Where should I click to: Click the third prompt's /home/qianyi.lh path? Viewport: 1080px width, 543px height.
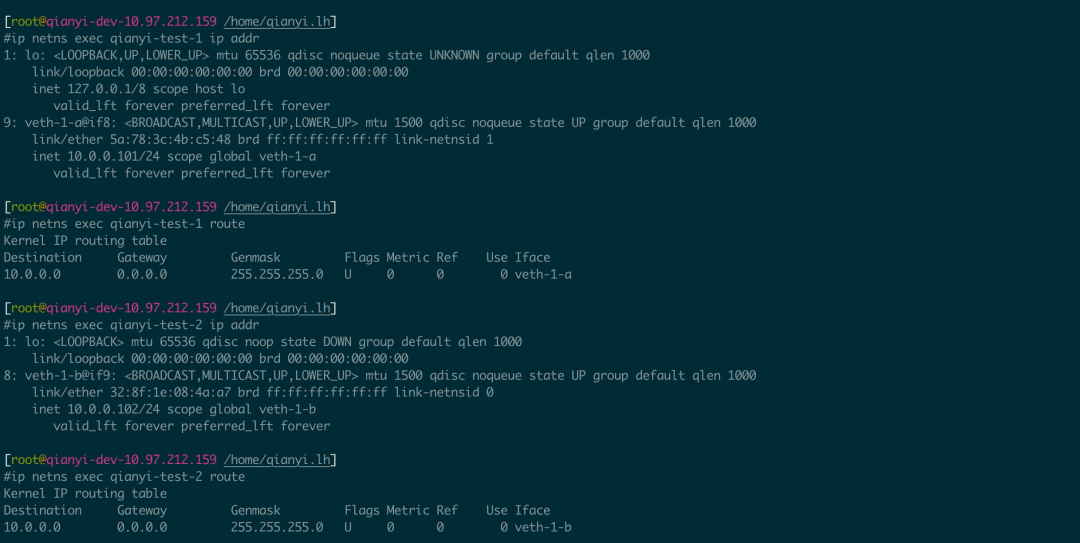[x=277, y=308]
